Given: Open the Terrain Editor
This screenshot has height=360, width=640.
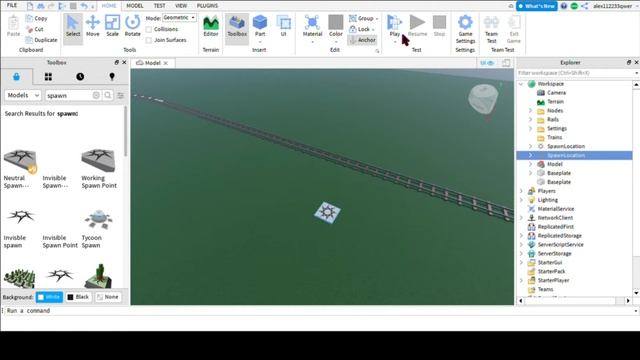Looking at the screenshot, I should [x=211, y=27].
